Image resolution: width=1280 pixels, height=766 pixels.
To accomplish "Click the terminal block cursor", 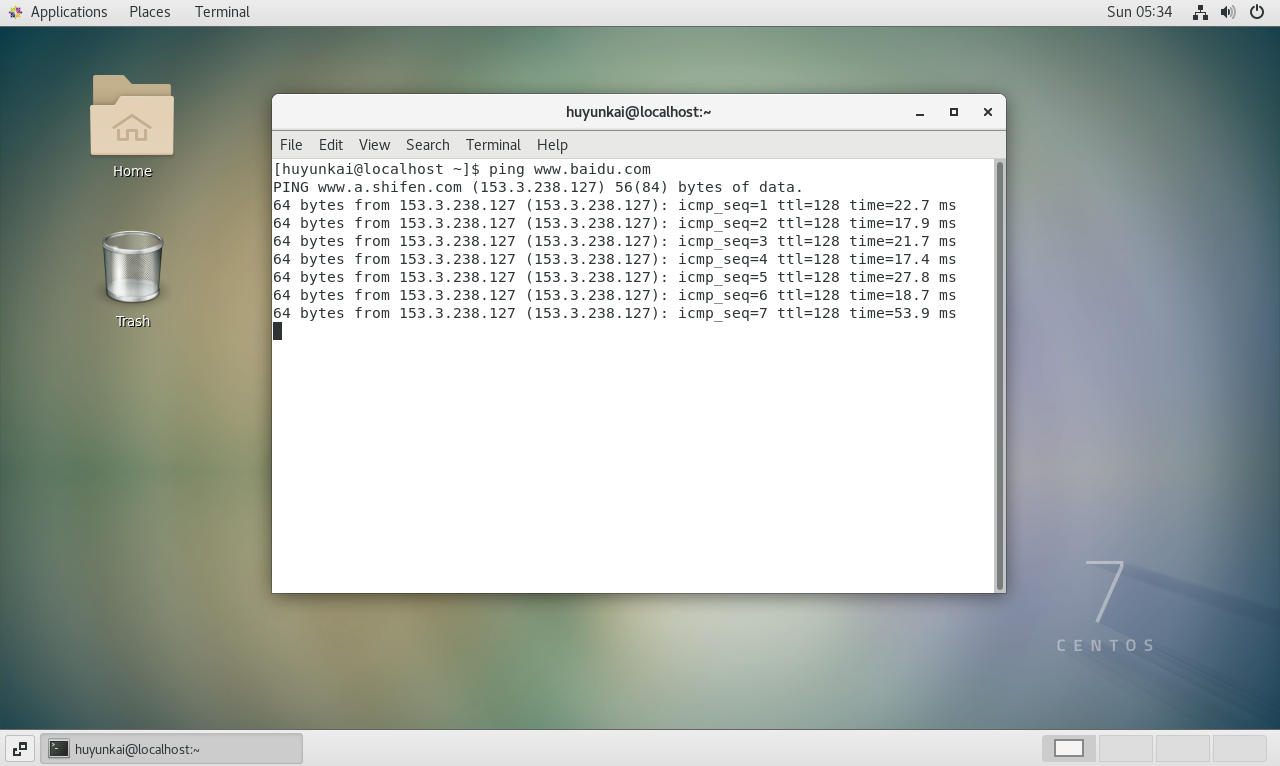I will [x=277, y=331].
